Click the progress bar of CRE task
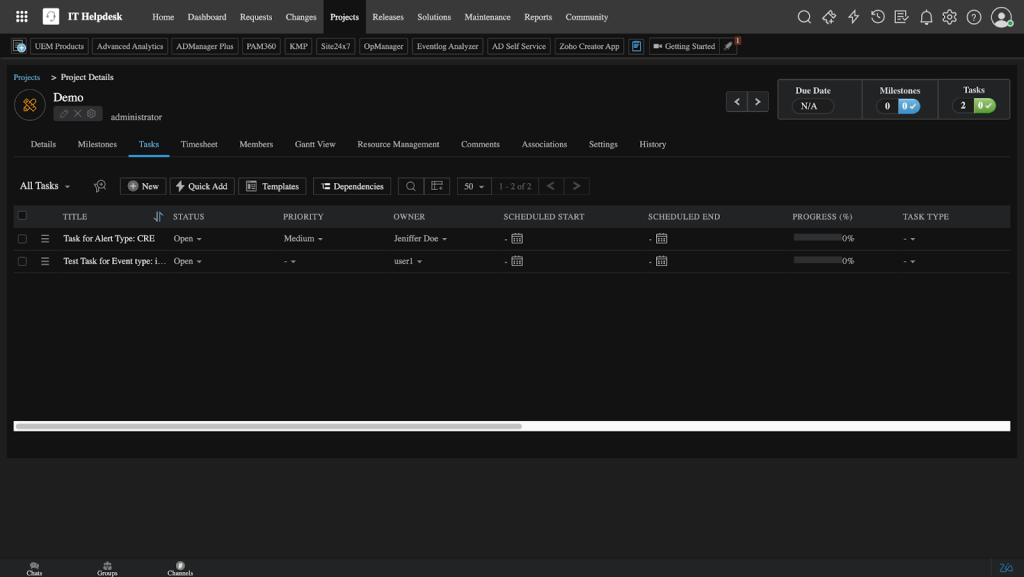 pyautogui.click(x=817, y=238)
